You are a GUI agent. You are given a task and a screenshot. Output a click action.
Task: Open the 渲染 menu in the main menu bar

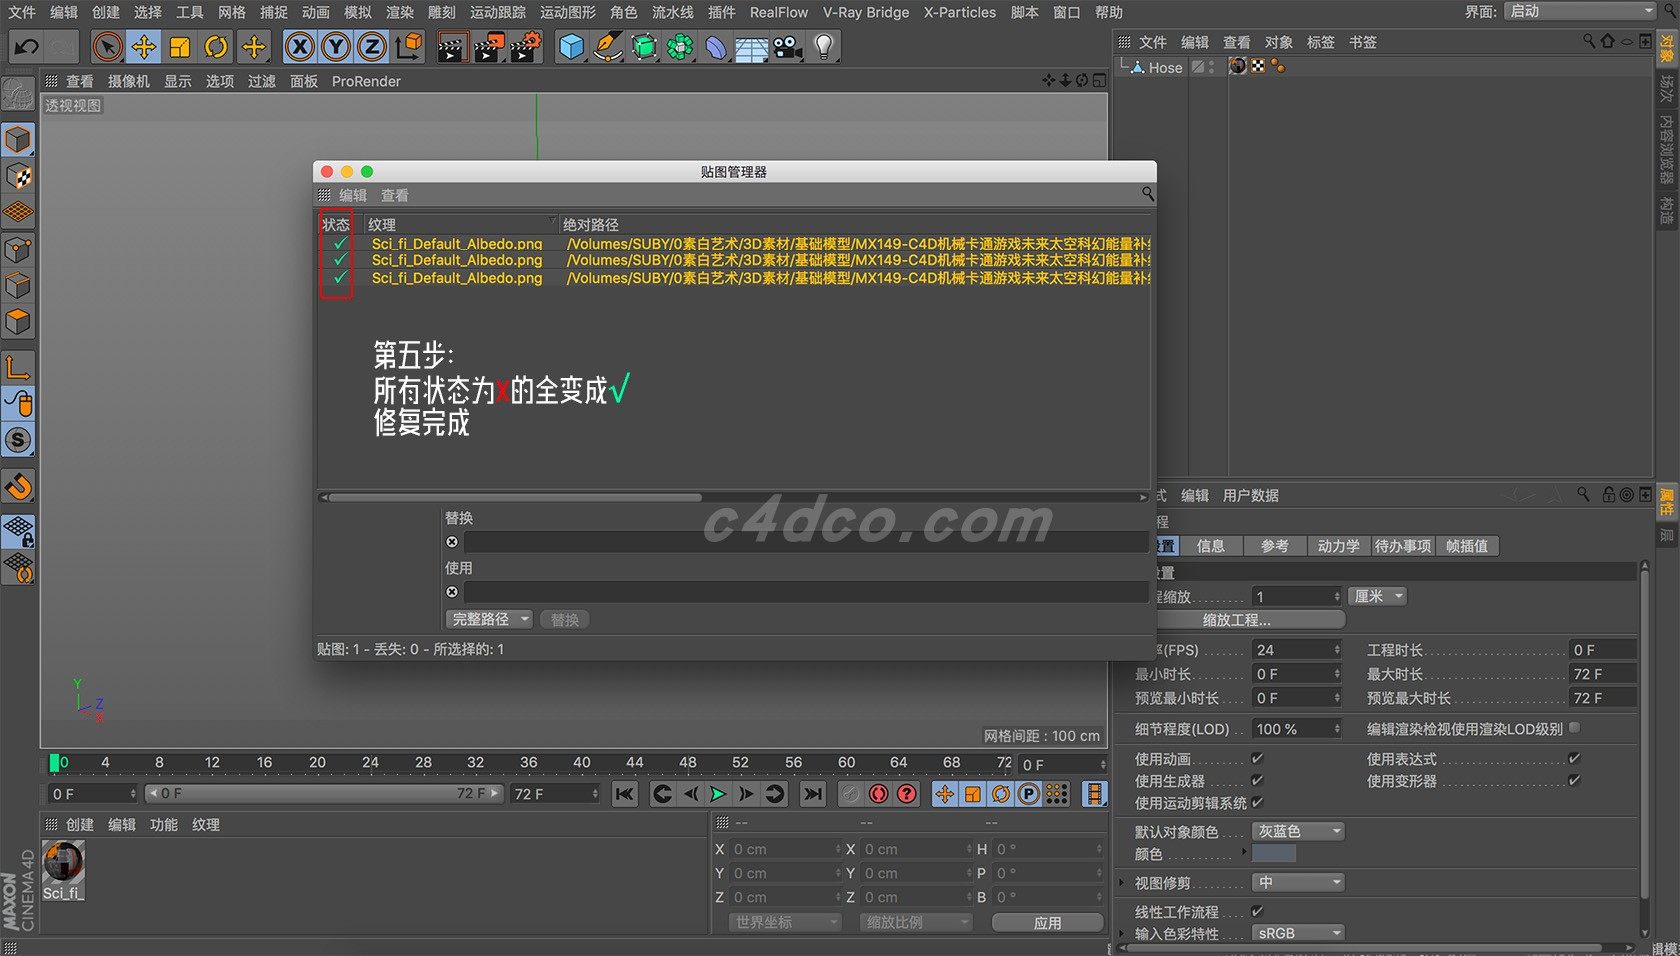click(x=400, y=12)
